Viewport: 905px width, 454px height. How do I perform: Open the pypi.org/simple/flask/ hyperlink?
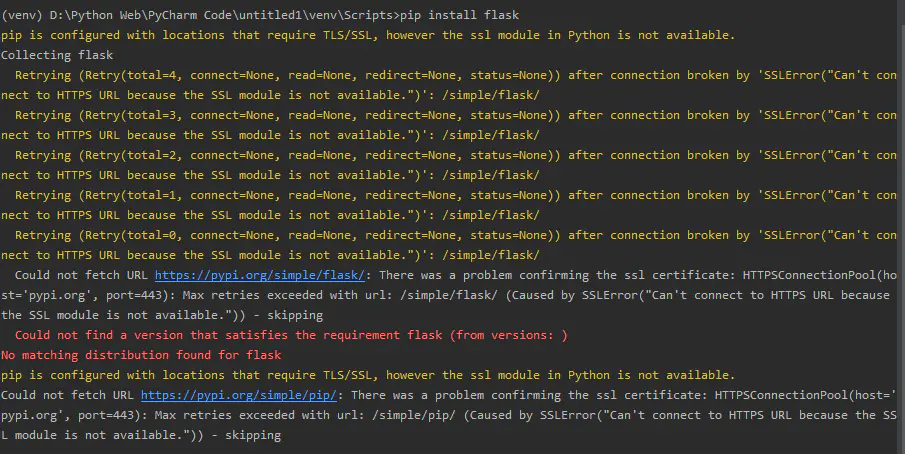click(x=260, y=275)
